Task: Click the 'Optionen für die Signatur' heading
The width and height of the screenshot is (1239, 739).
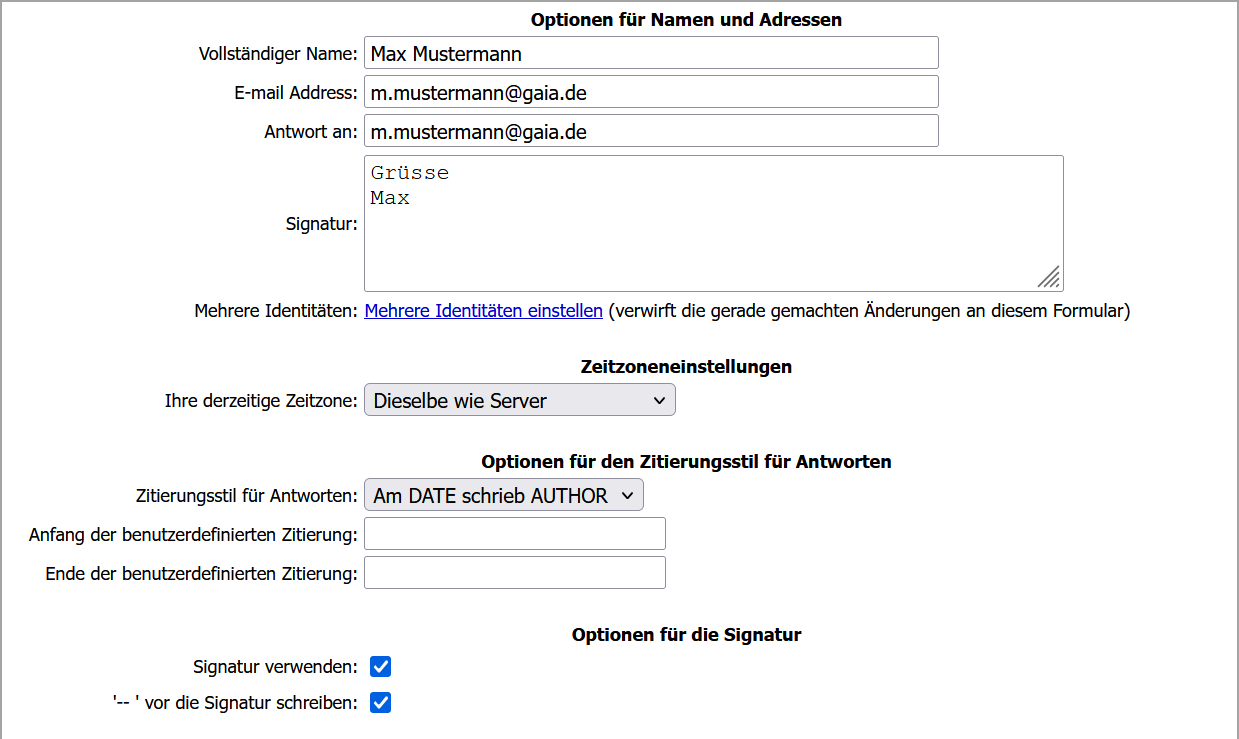Action: coord(686,635)
